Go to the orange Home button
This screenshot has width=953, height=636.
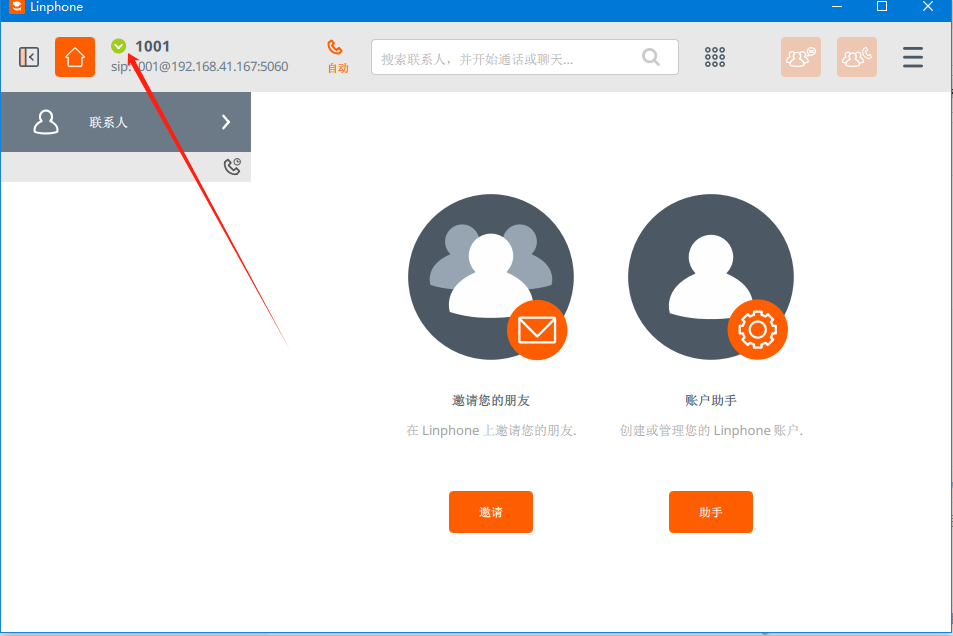(x=75, y=57)
